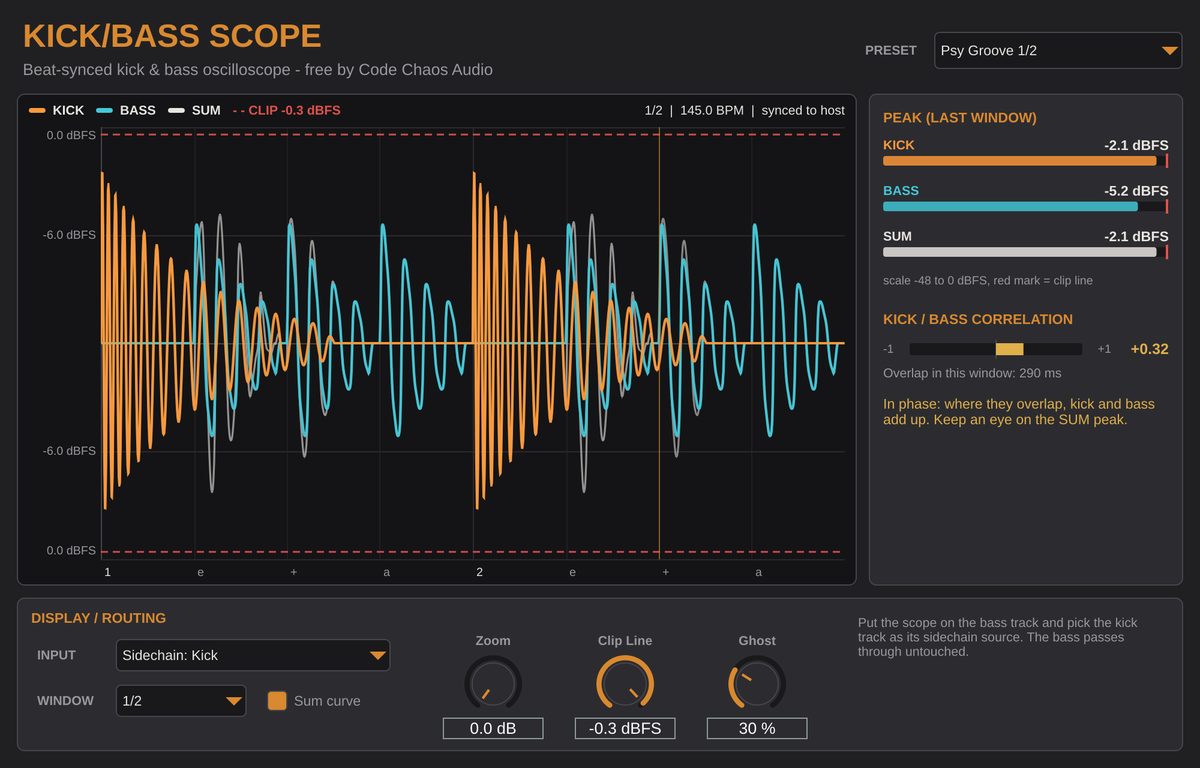This screenshot has height=768, width=1200.
Task: Click the Clip Line knob
Action: [625, 684]
